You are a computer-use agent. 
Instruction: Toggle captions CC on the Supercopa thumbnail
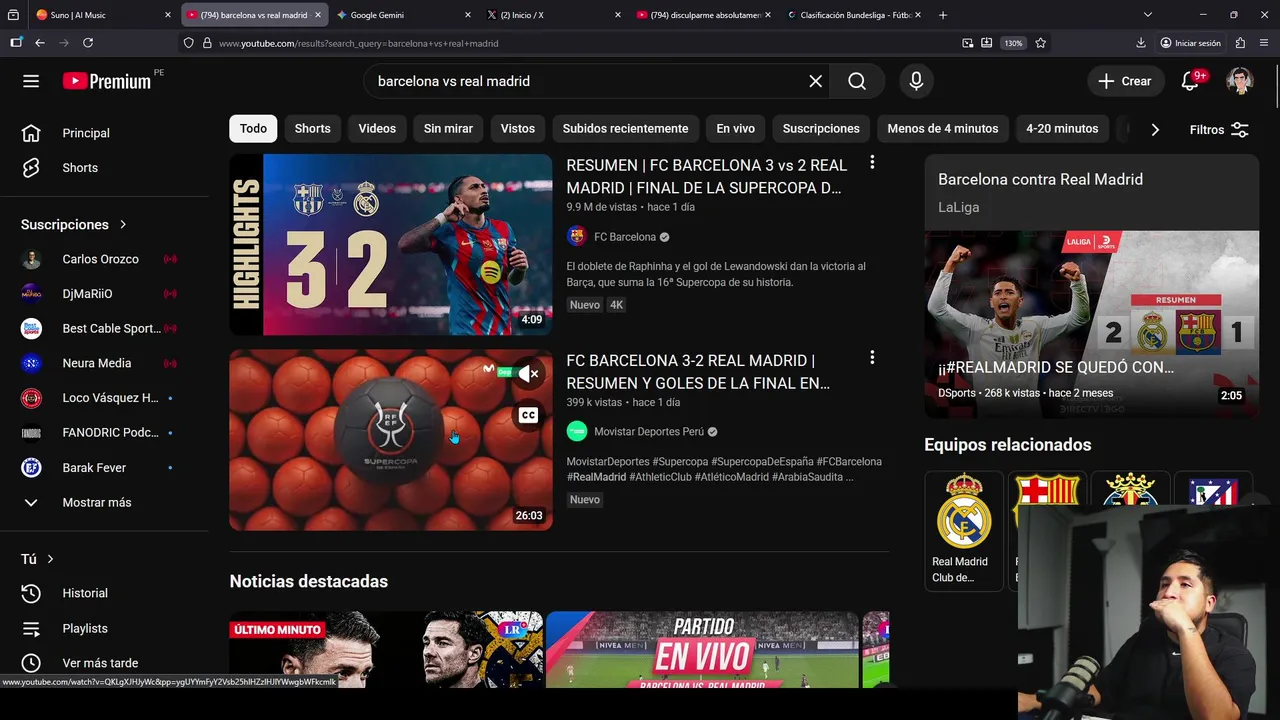tap(528, 415)
